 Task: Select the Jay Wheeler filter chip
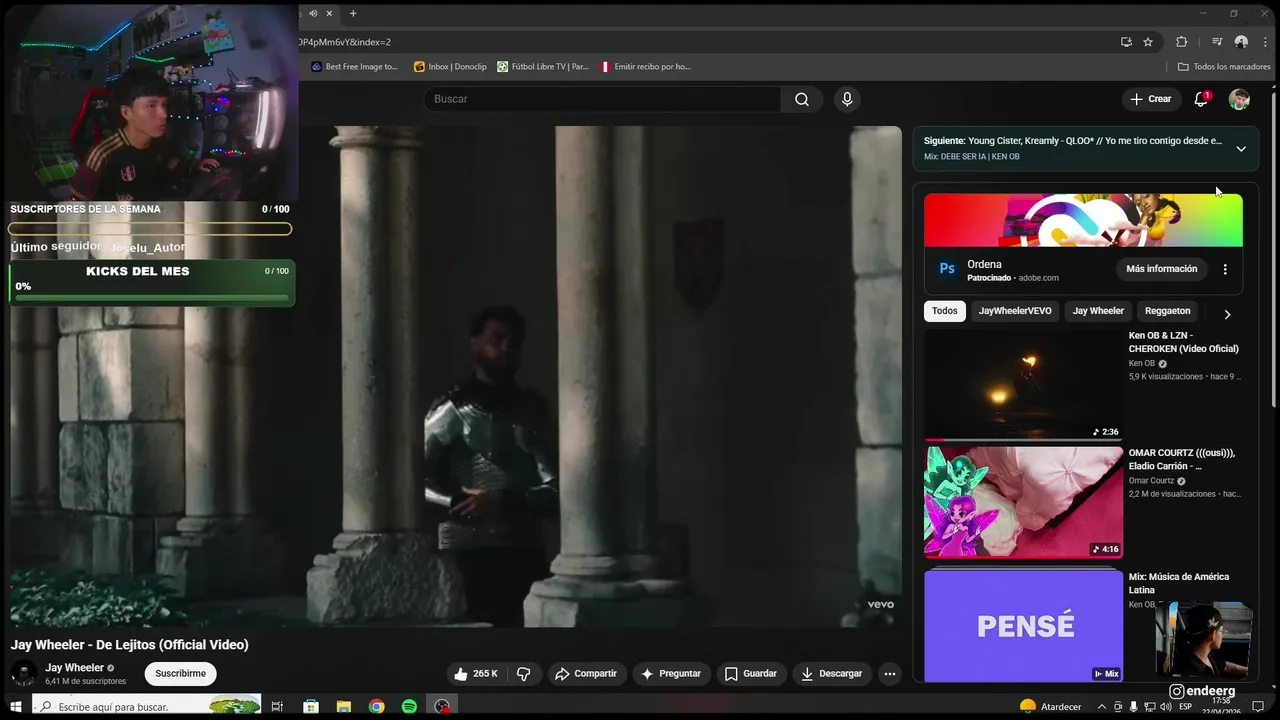[1098, 311]
